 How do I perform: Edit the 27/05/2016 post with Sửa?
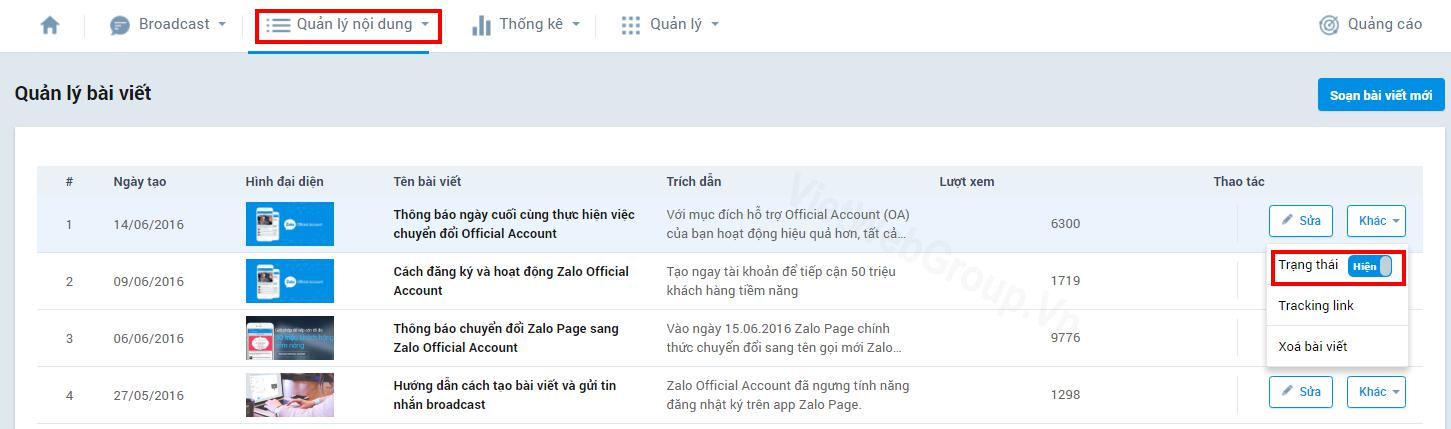tap(1301, 392)
